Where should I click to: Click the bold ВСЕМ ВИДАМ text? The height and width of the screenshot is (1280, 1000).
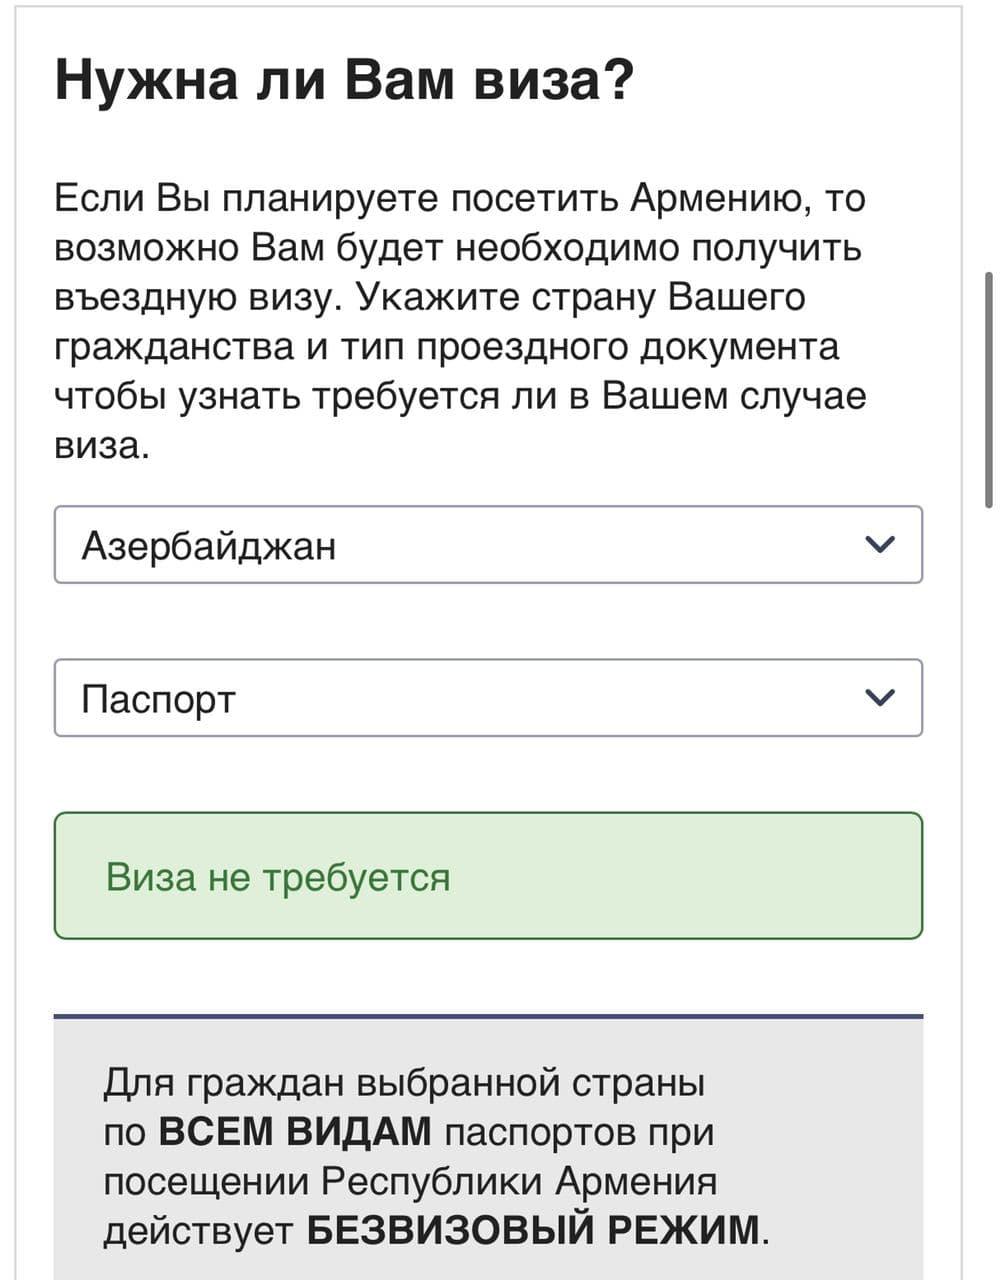[x=295, y=1131]
